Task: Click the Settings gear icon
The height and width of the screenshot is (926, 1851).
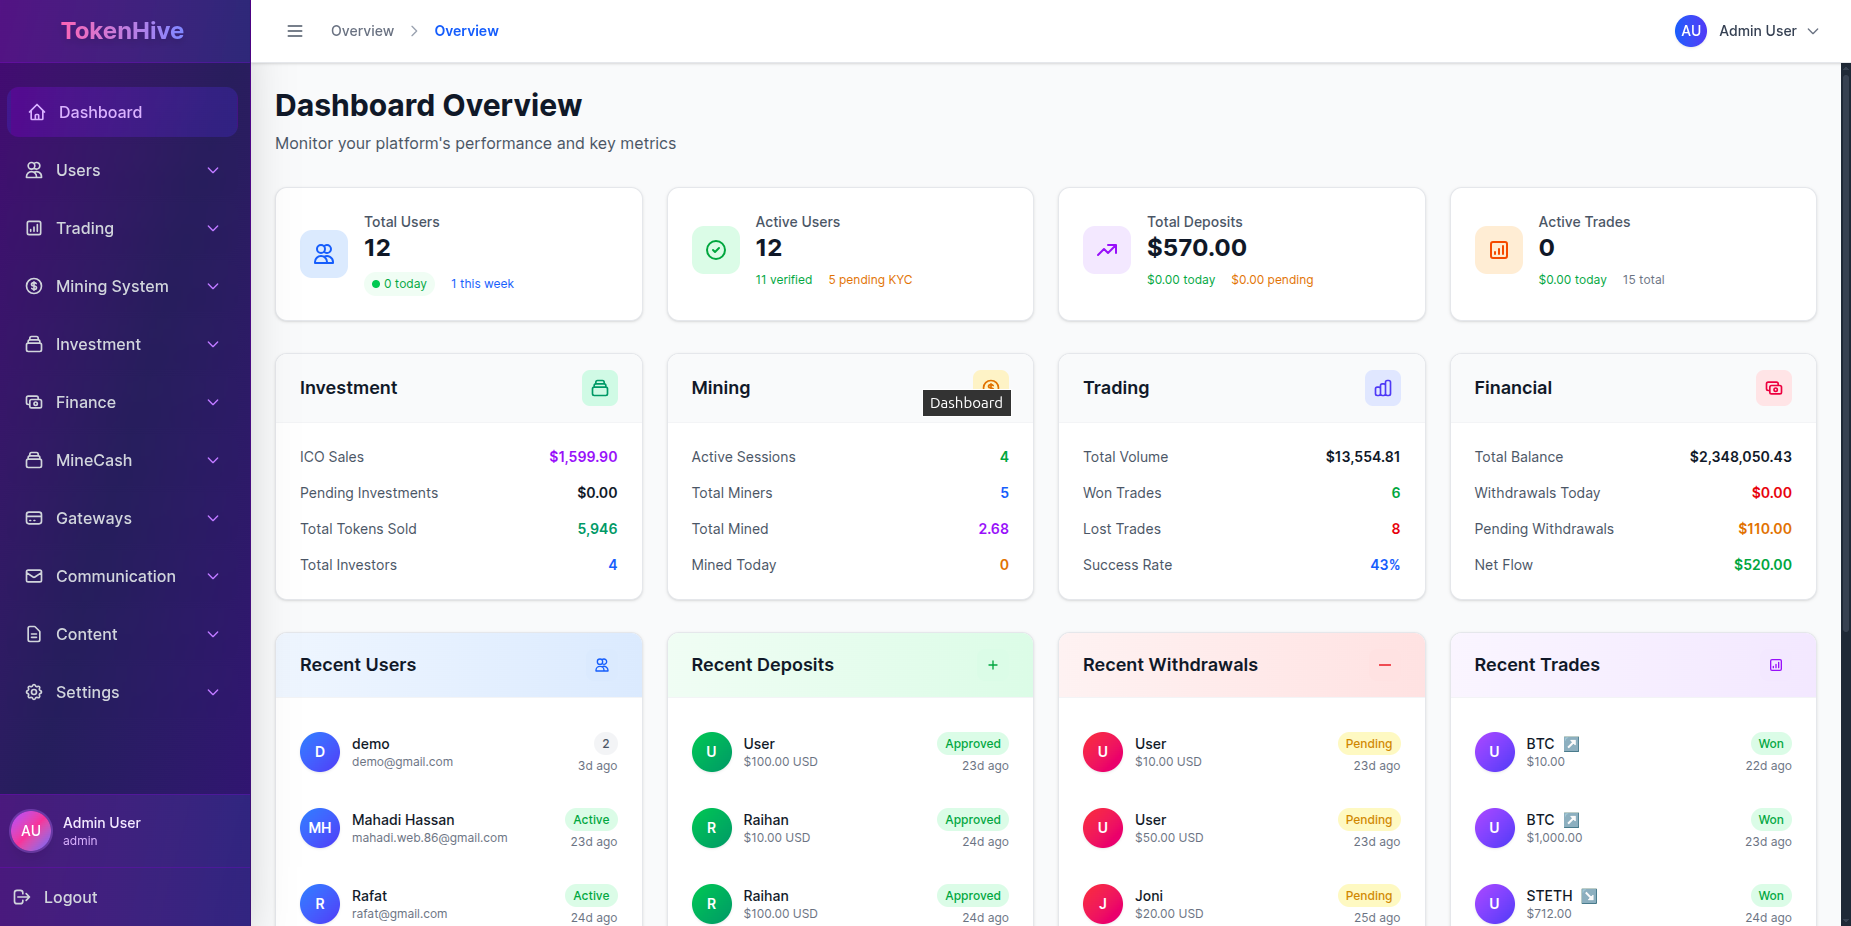Action: [34, 692]
